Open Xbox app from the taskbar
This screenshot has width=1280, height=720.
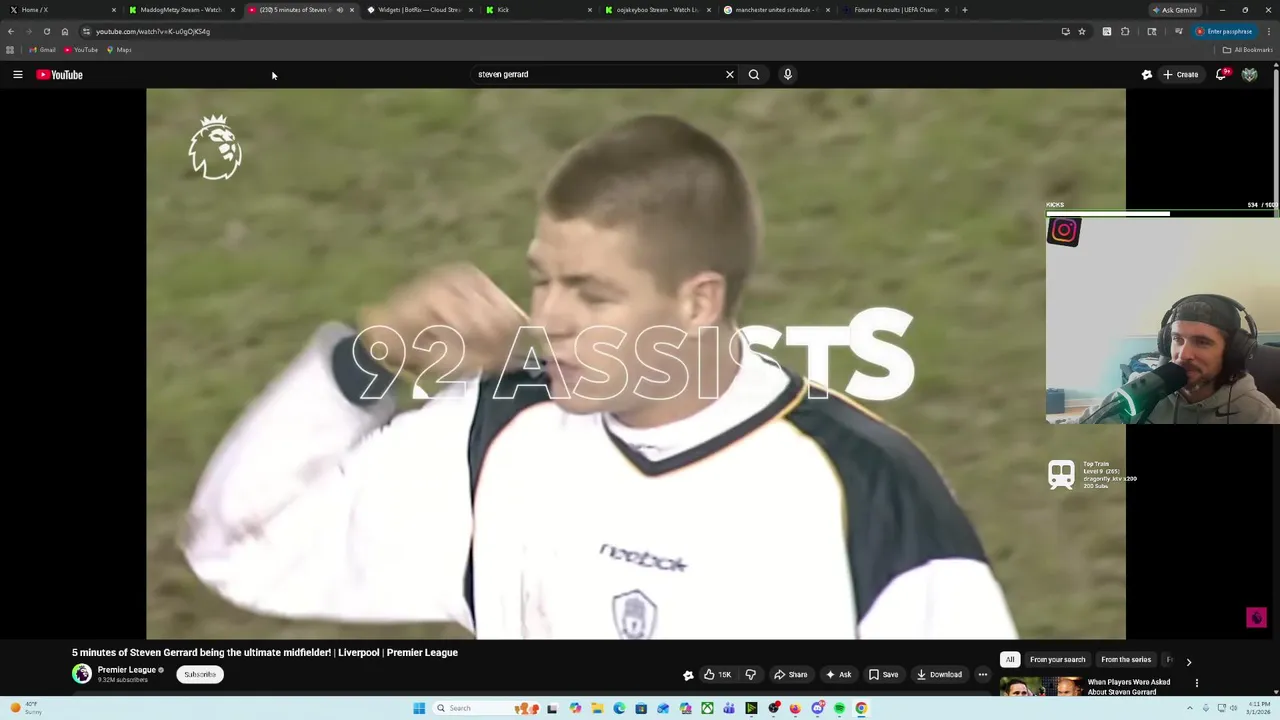(707, 708)
